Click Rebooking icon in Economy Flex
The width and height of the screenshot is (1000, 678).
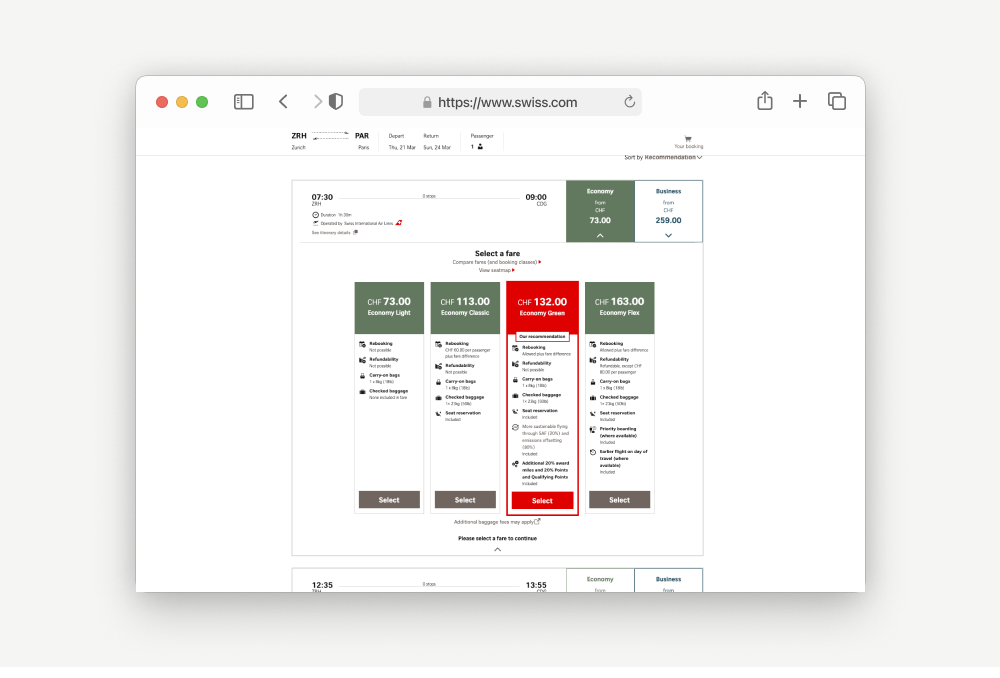point(592,344)
